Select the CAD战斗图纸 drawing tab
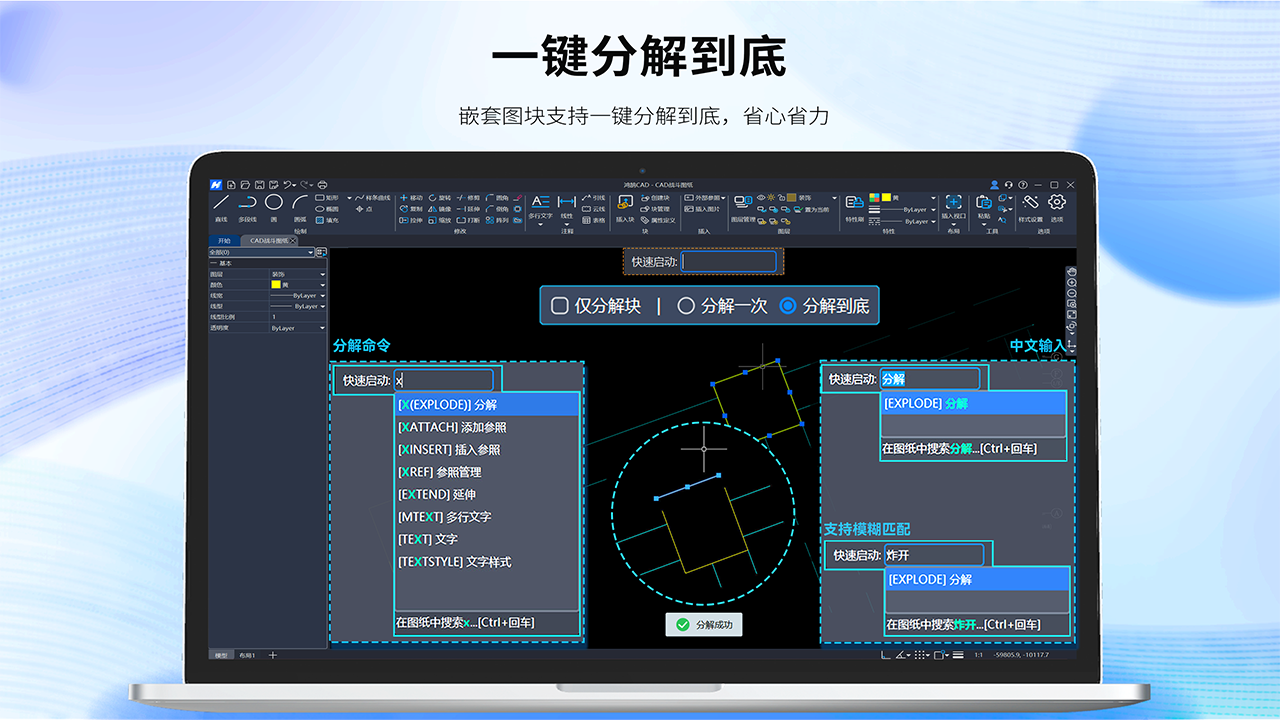Screen dimensions: 1280x720 click(271, 240)
